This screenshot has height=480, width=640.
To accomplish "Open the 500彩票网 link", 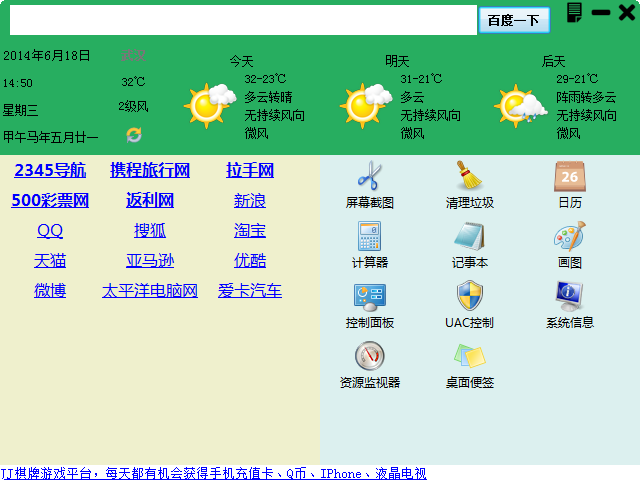I will point(50,200).
